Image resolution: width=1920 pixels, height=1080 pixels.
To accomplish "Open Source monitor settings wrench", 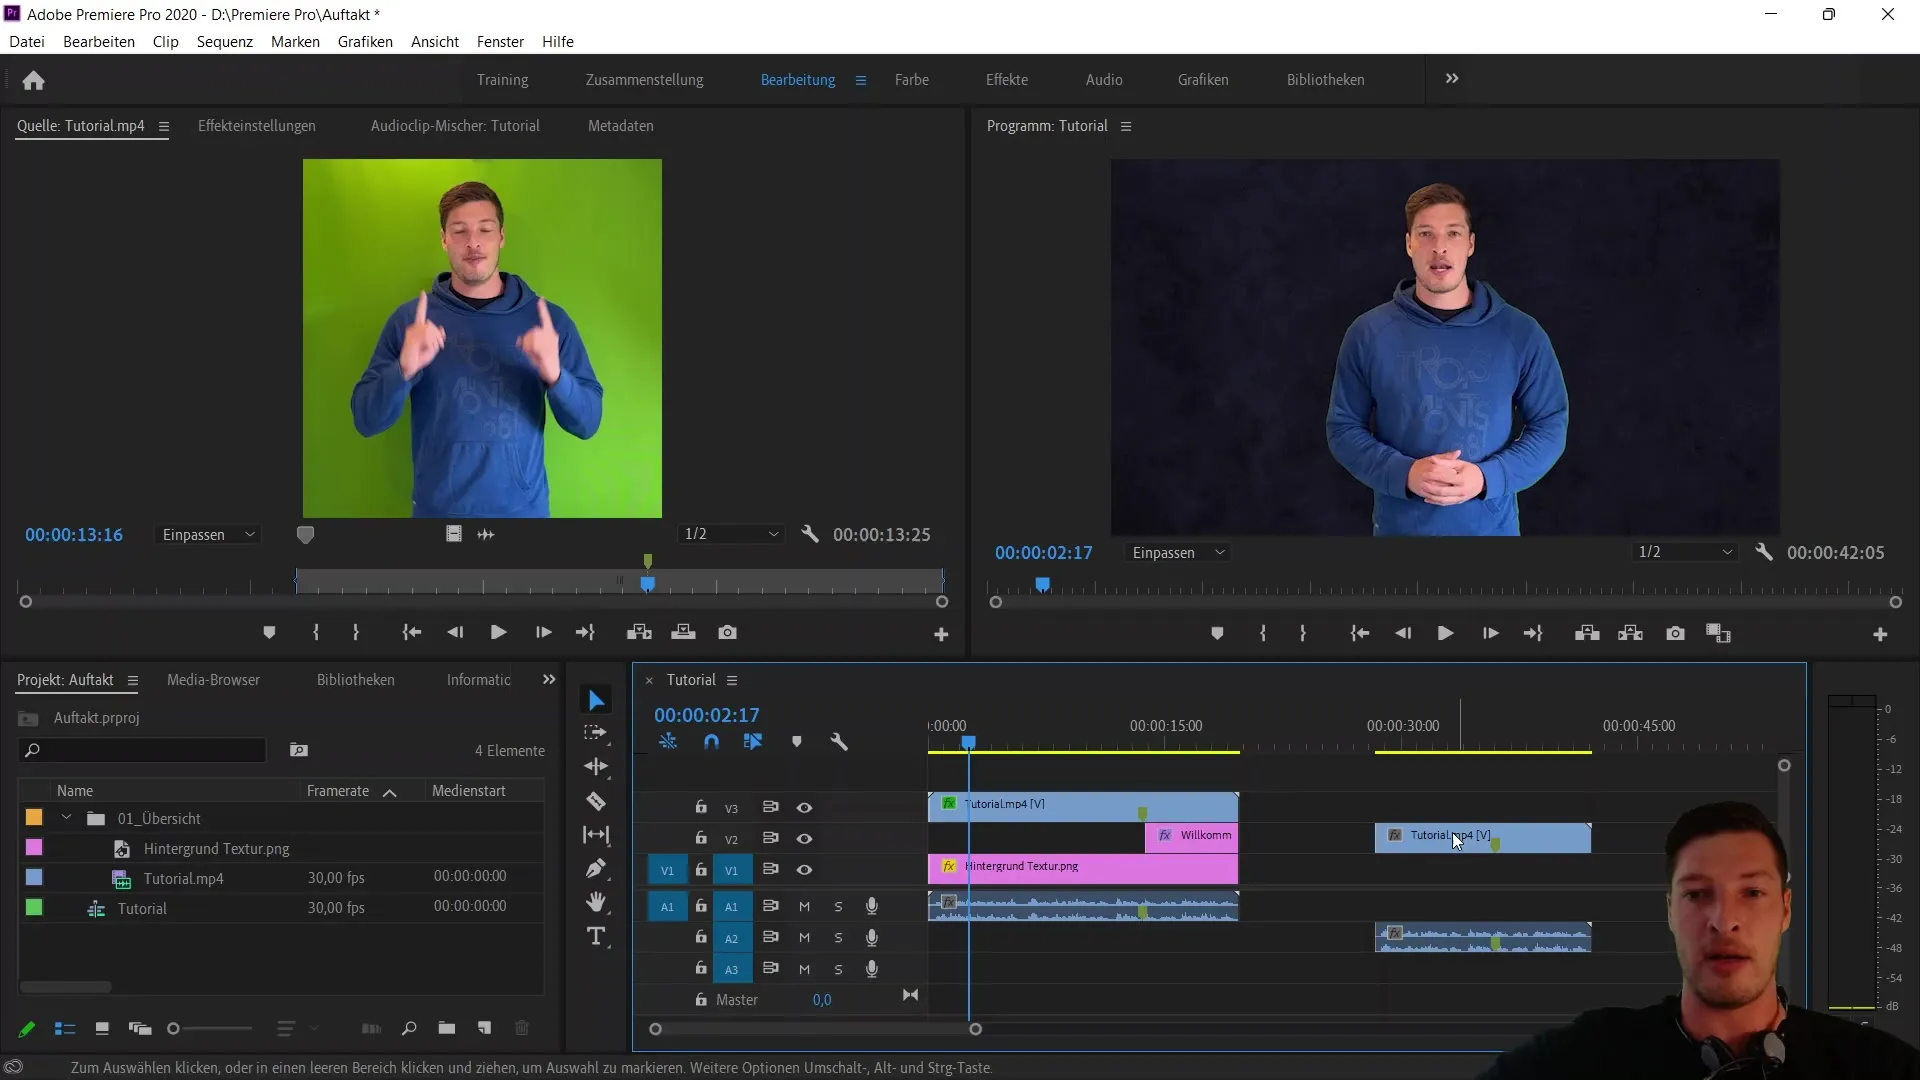I will [x=810, y=534].
